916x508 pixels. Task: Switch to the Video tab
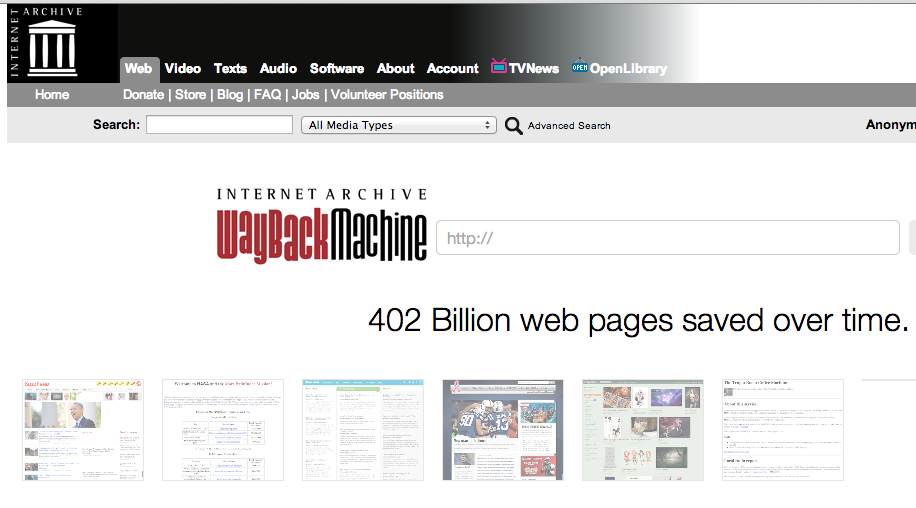183,68
